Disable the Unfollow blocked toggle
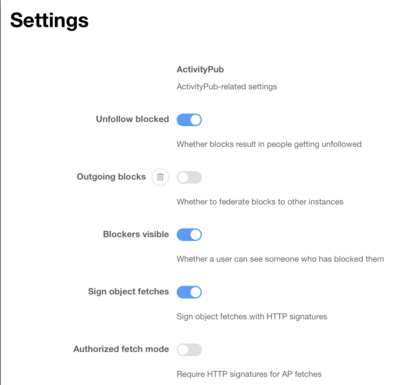This screenshot has height=385, width=415. click(x=189, y=120)
